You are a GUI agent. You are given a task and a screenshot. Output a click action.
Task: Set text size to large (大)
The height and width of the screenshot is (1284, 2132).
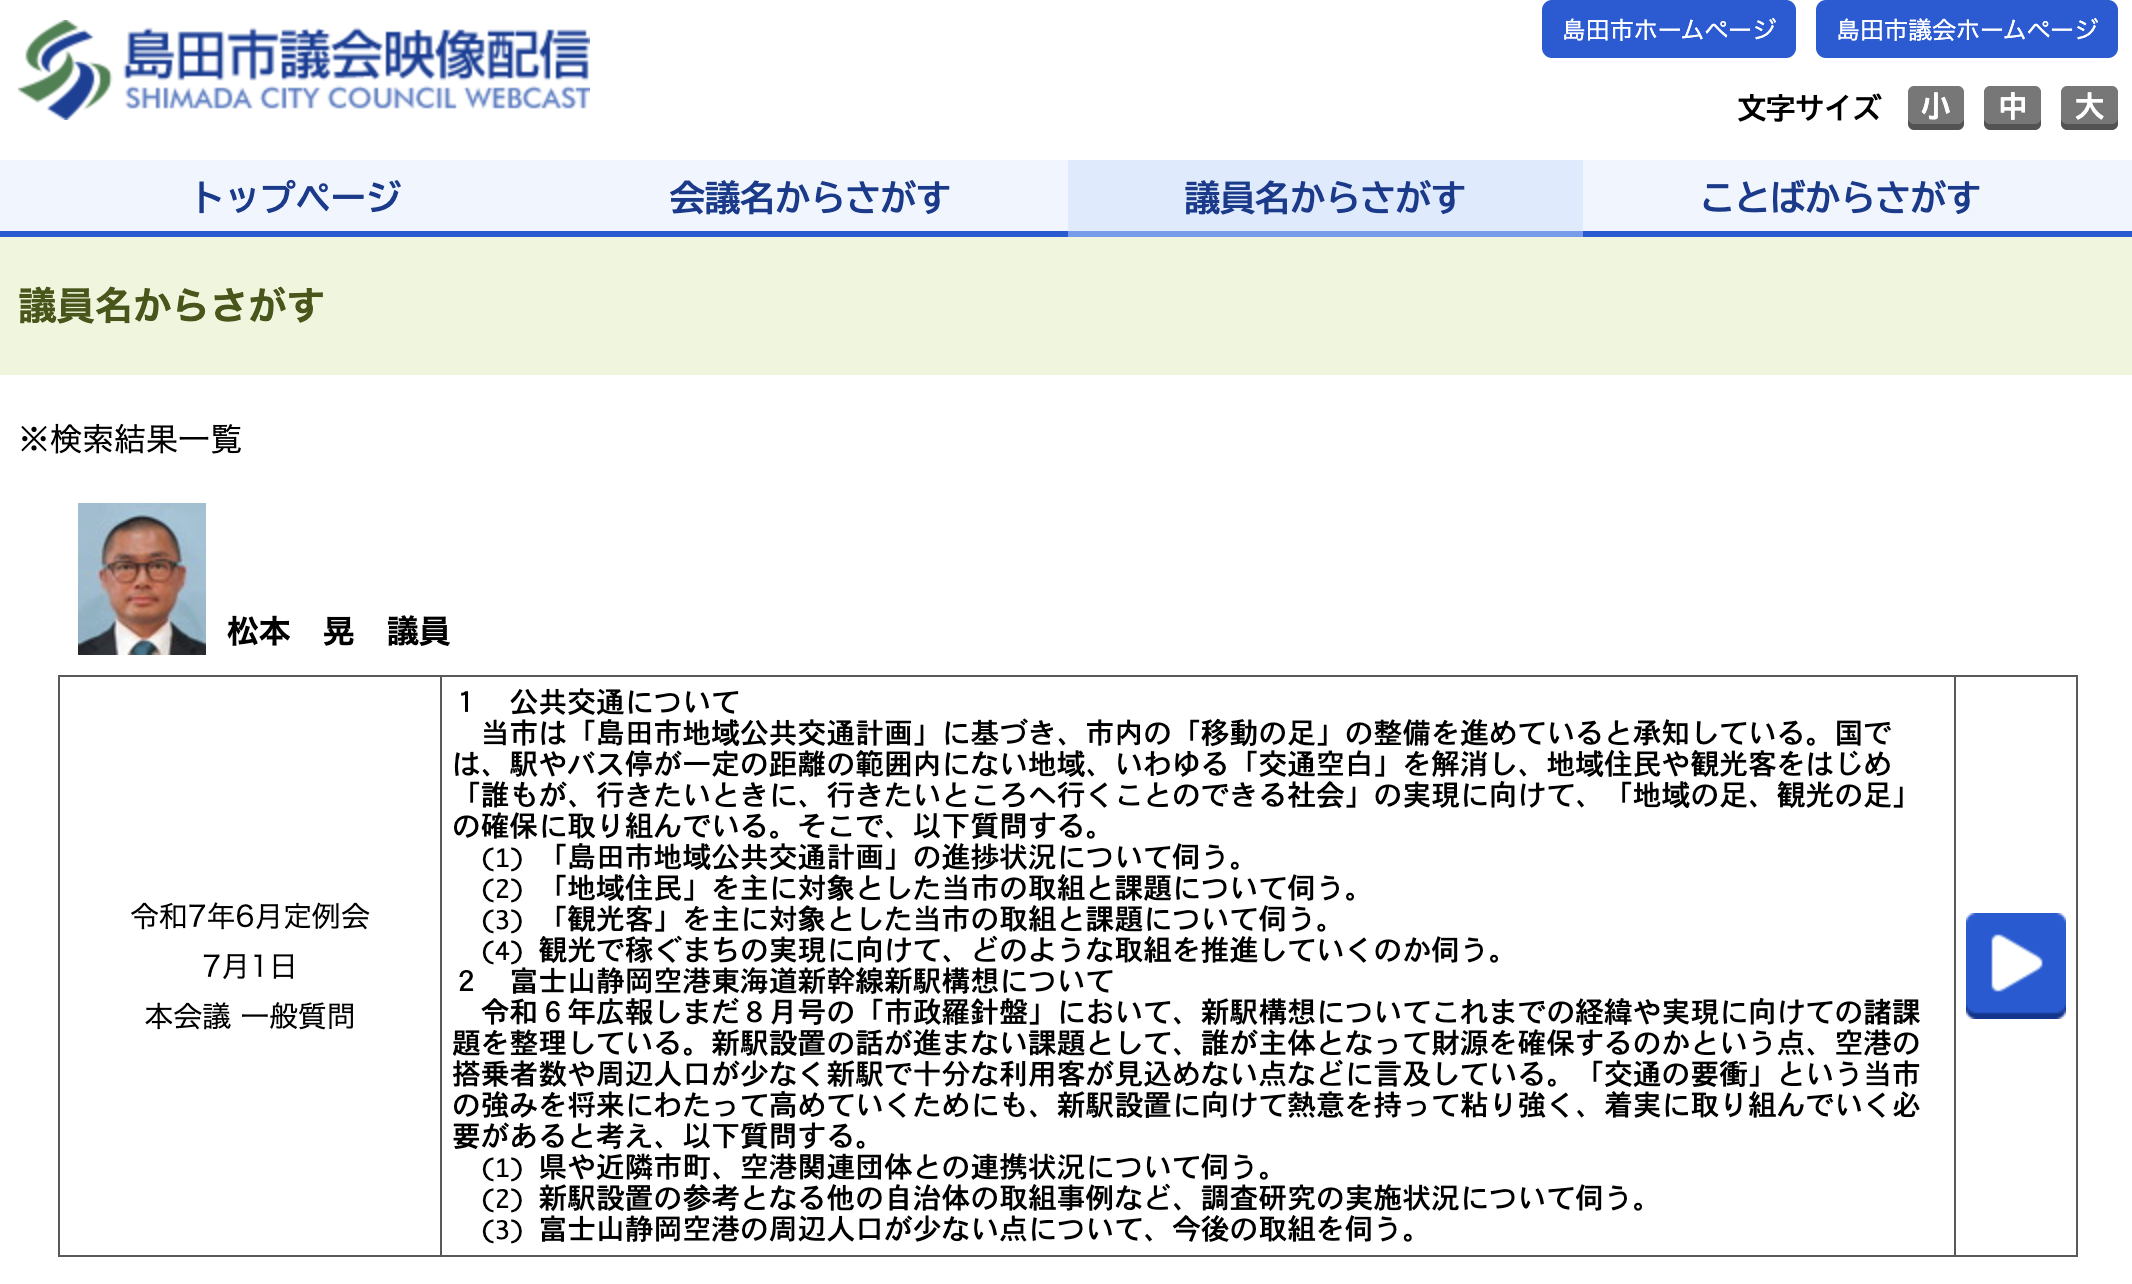pyautogui.click(x=2088, y=107)
